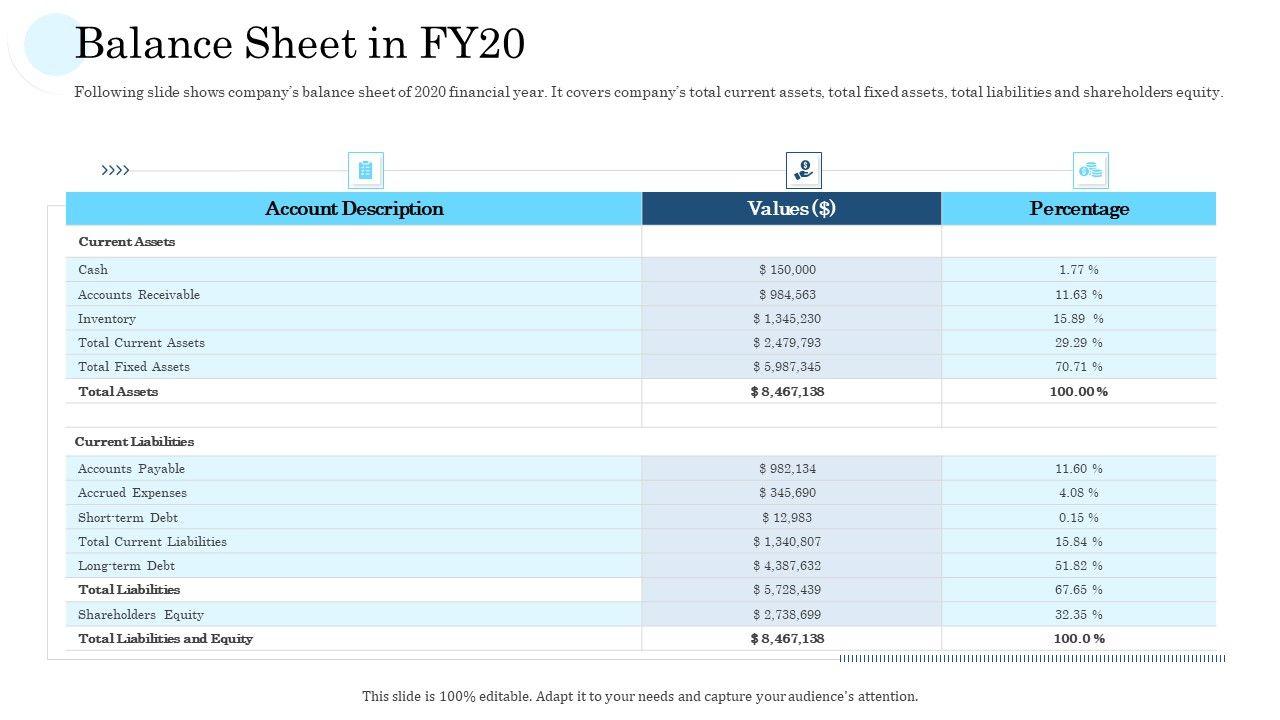This screenshot has height=720, width=1280.
Task: Click the Short-term Debt value $12,983
Action: click(787, 518)
